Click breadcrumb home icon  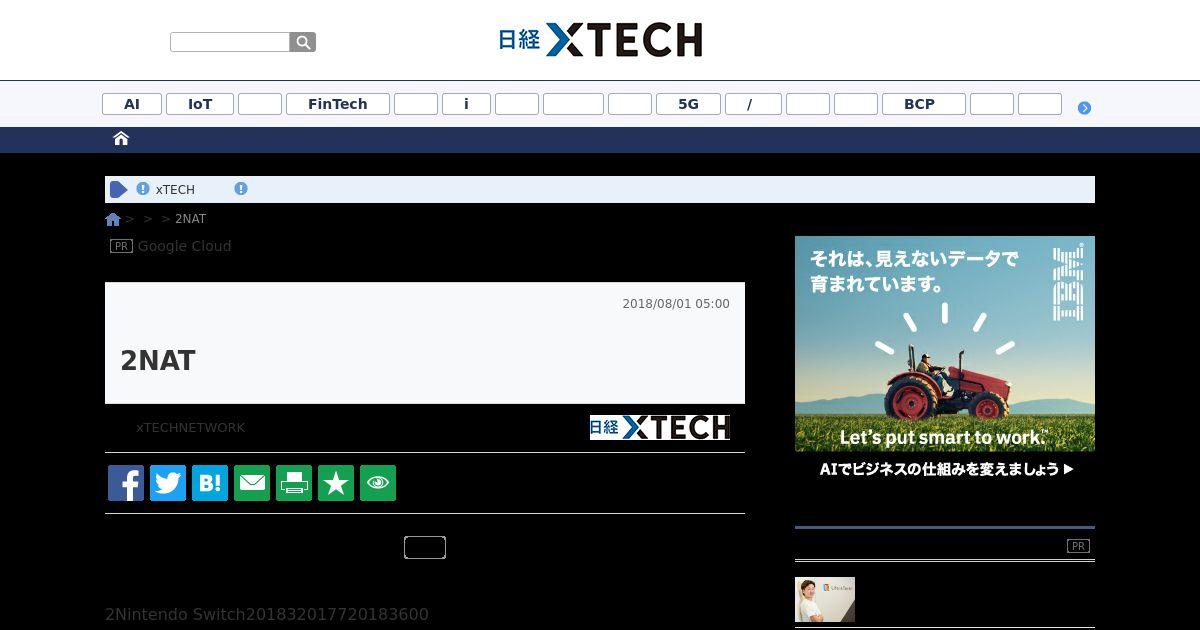(113, 219)
